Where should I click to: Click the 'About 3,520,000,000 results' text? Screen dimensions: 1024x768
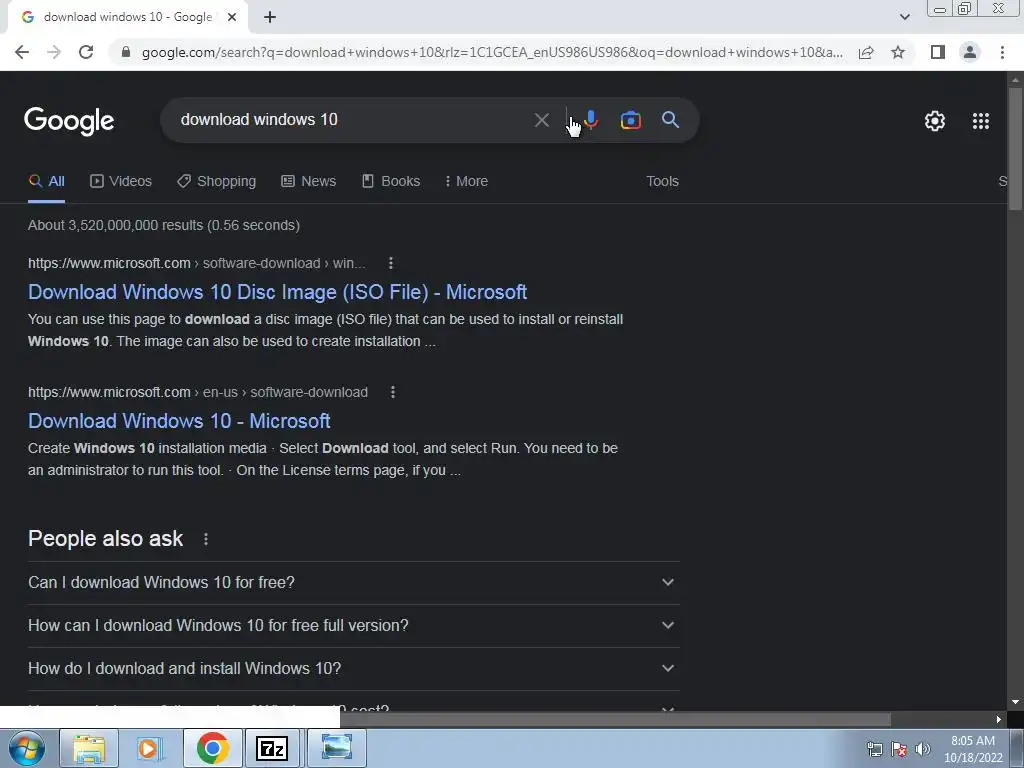[x=164, y=225]
